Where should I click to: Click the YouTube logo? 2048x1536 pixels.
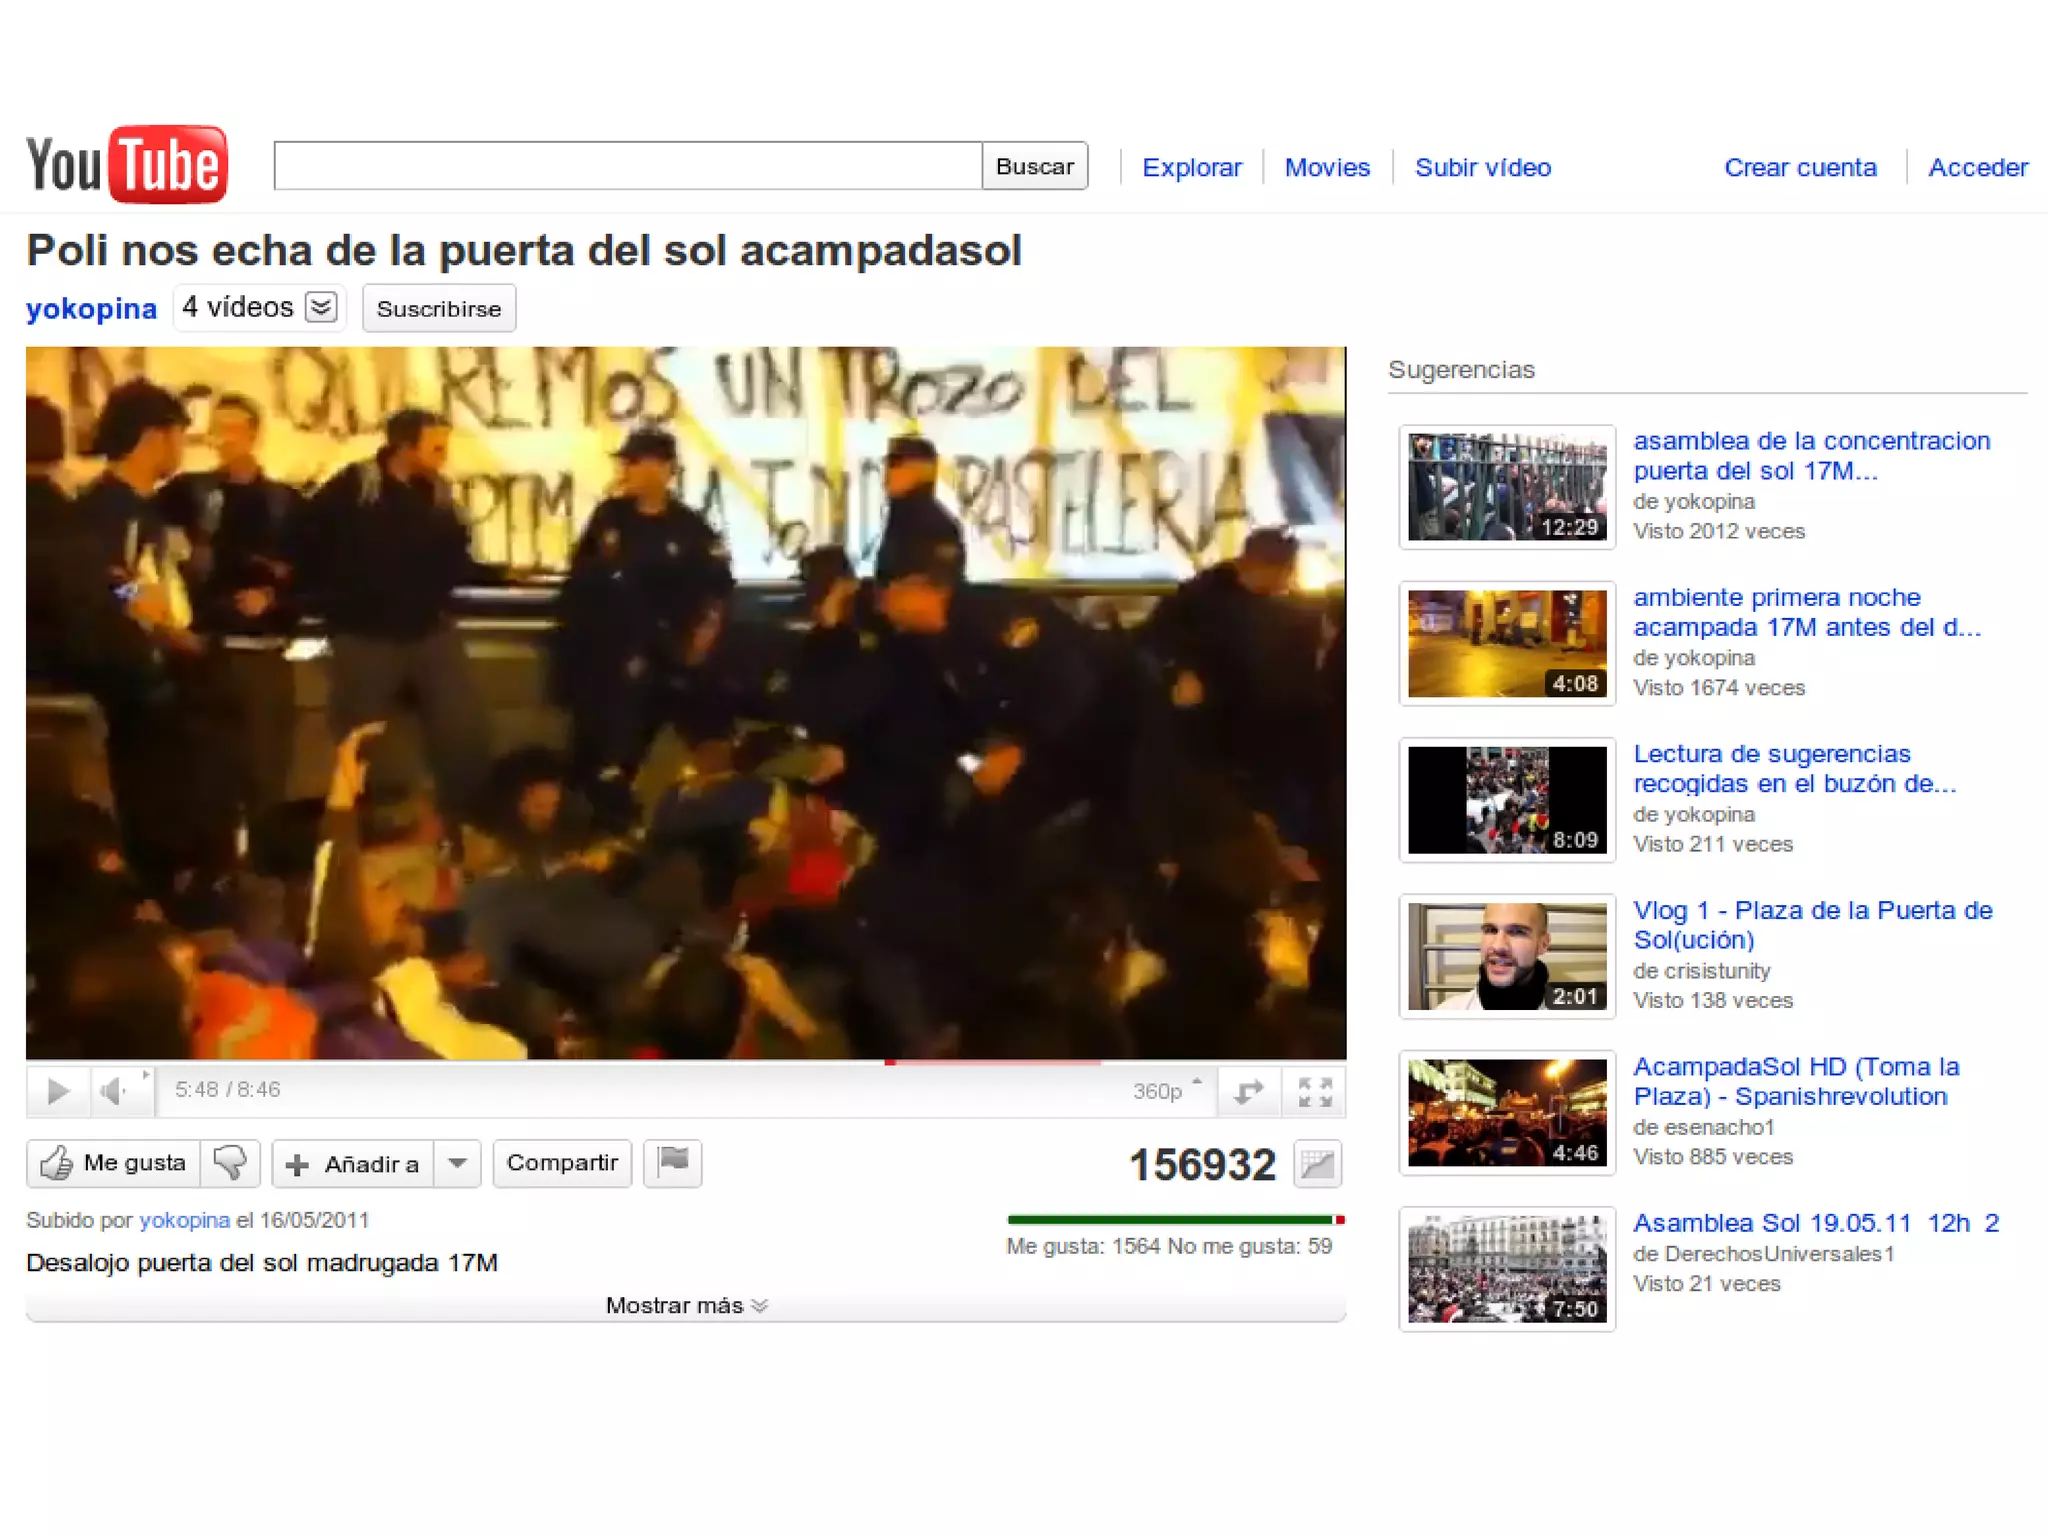coord(127,165)
